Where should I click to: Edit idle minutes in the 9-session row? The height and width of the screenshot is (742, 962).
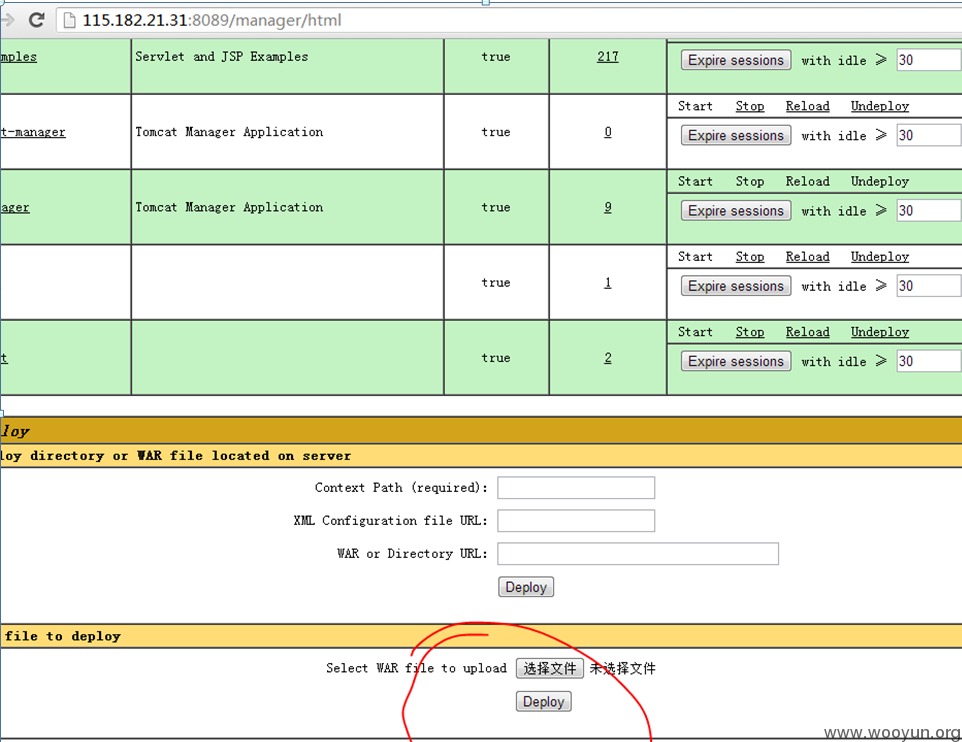click(x=929, y=211)
